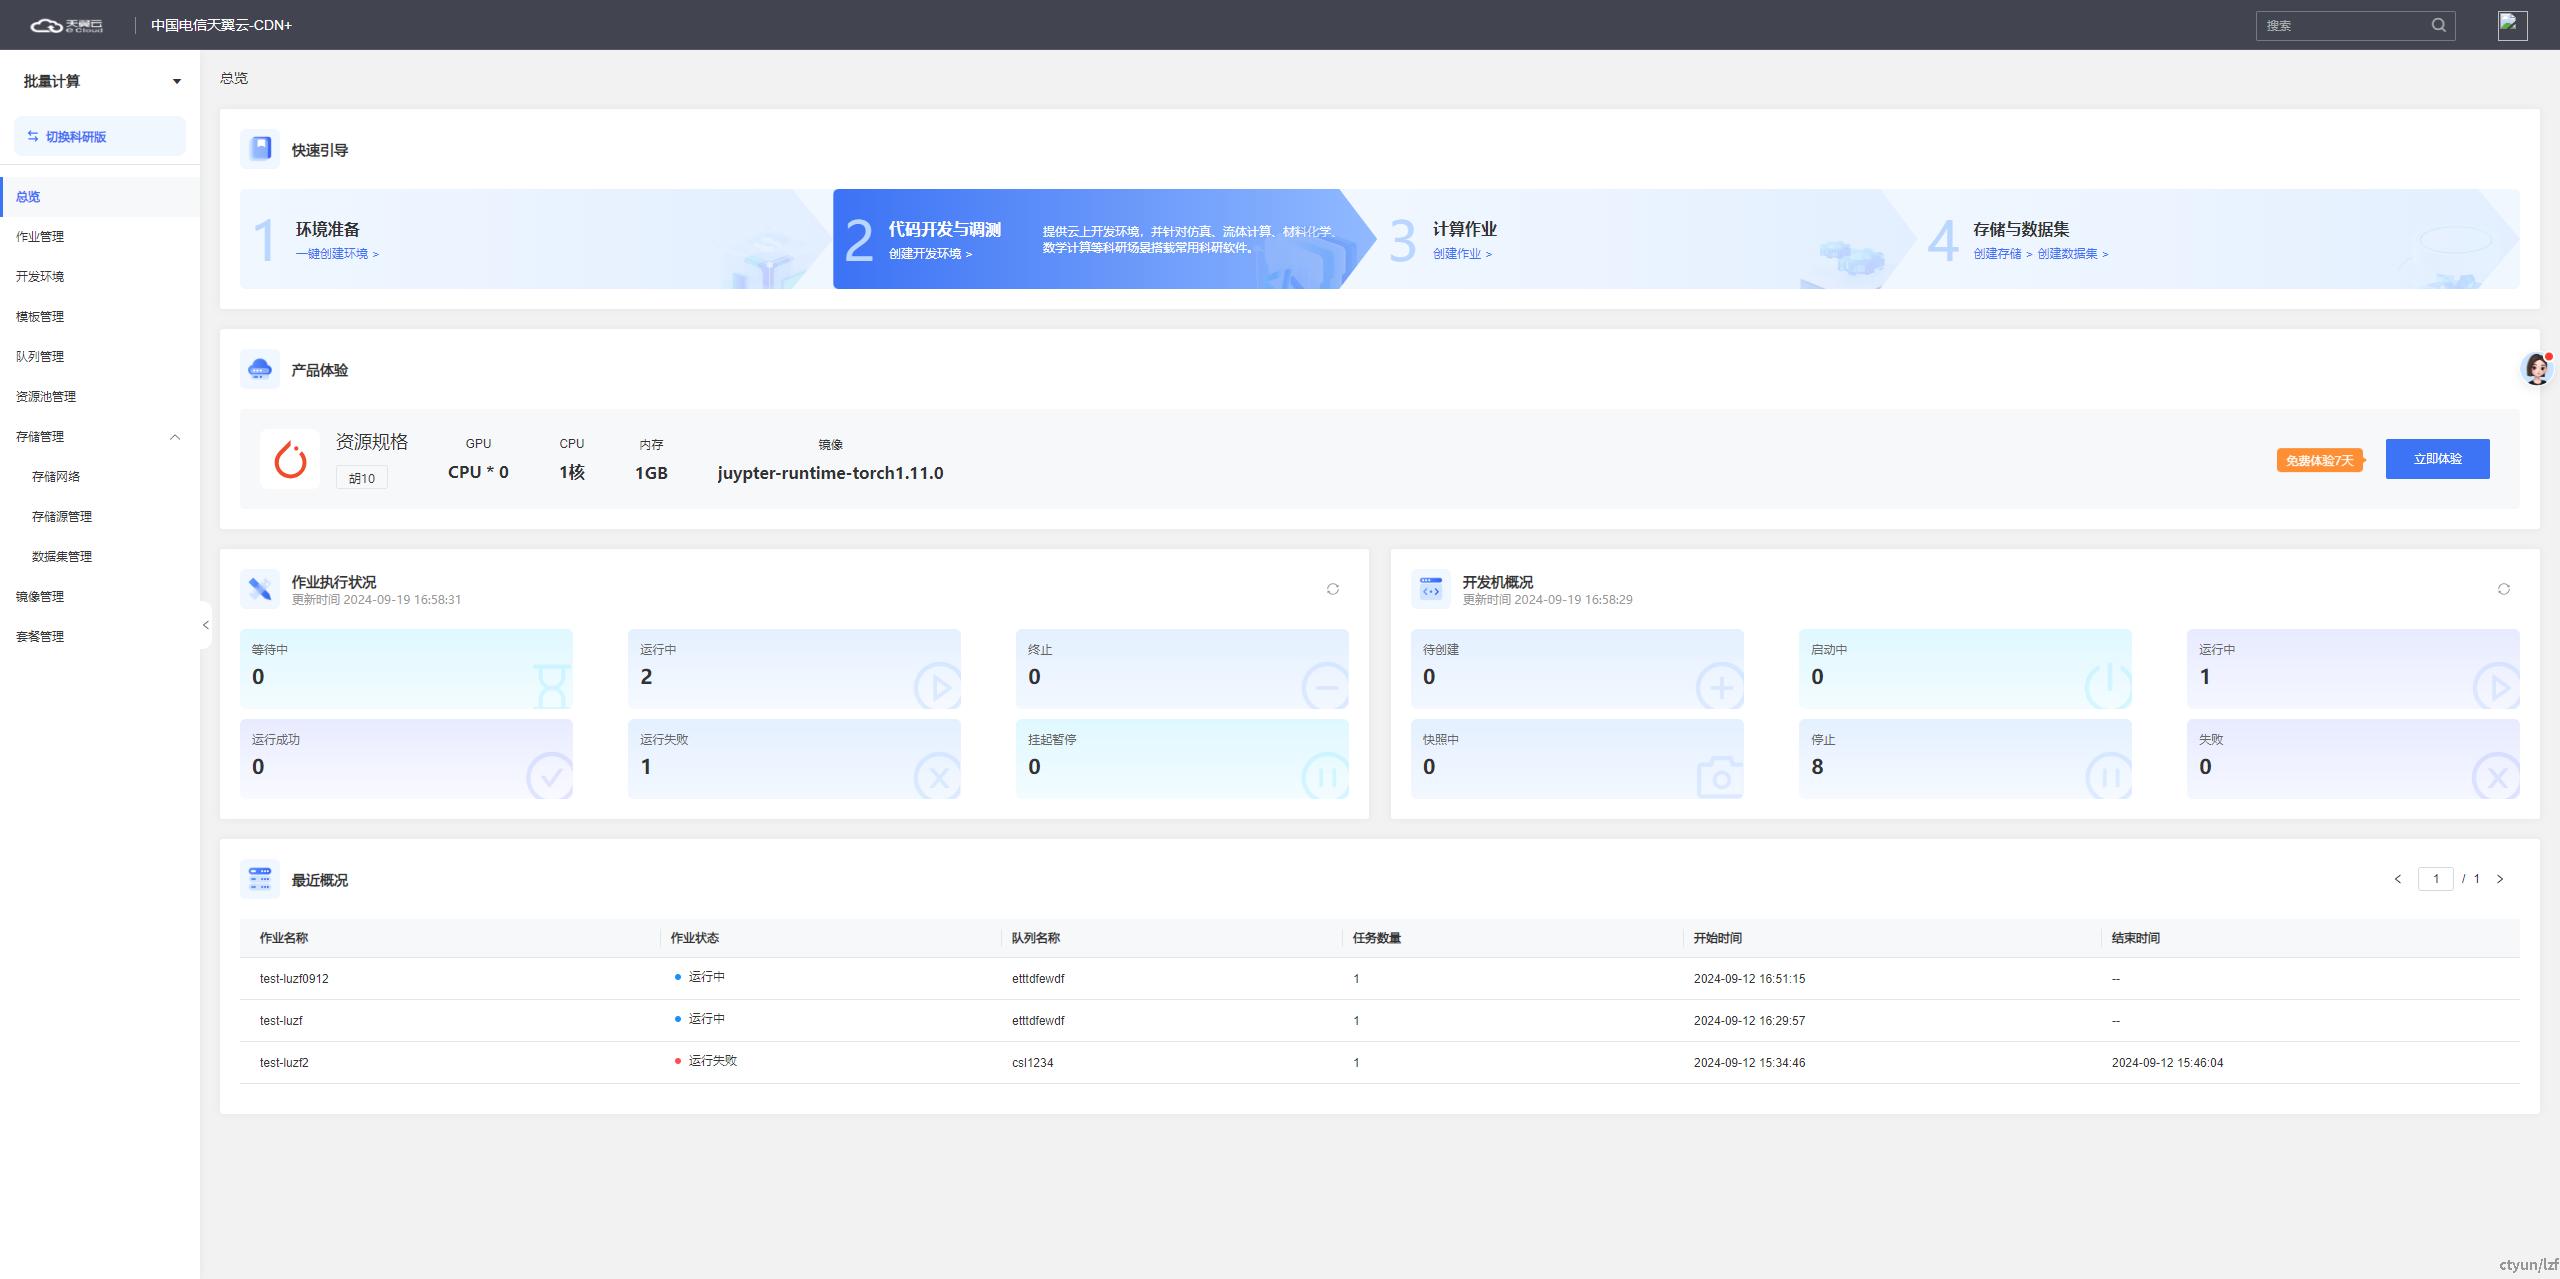Image resolution: width=2560 pixels, height=1279 pixels.
Task: Open 队列管理 in the sidebar
Action: pos(100,356)
